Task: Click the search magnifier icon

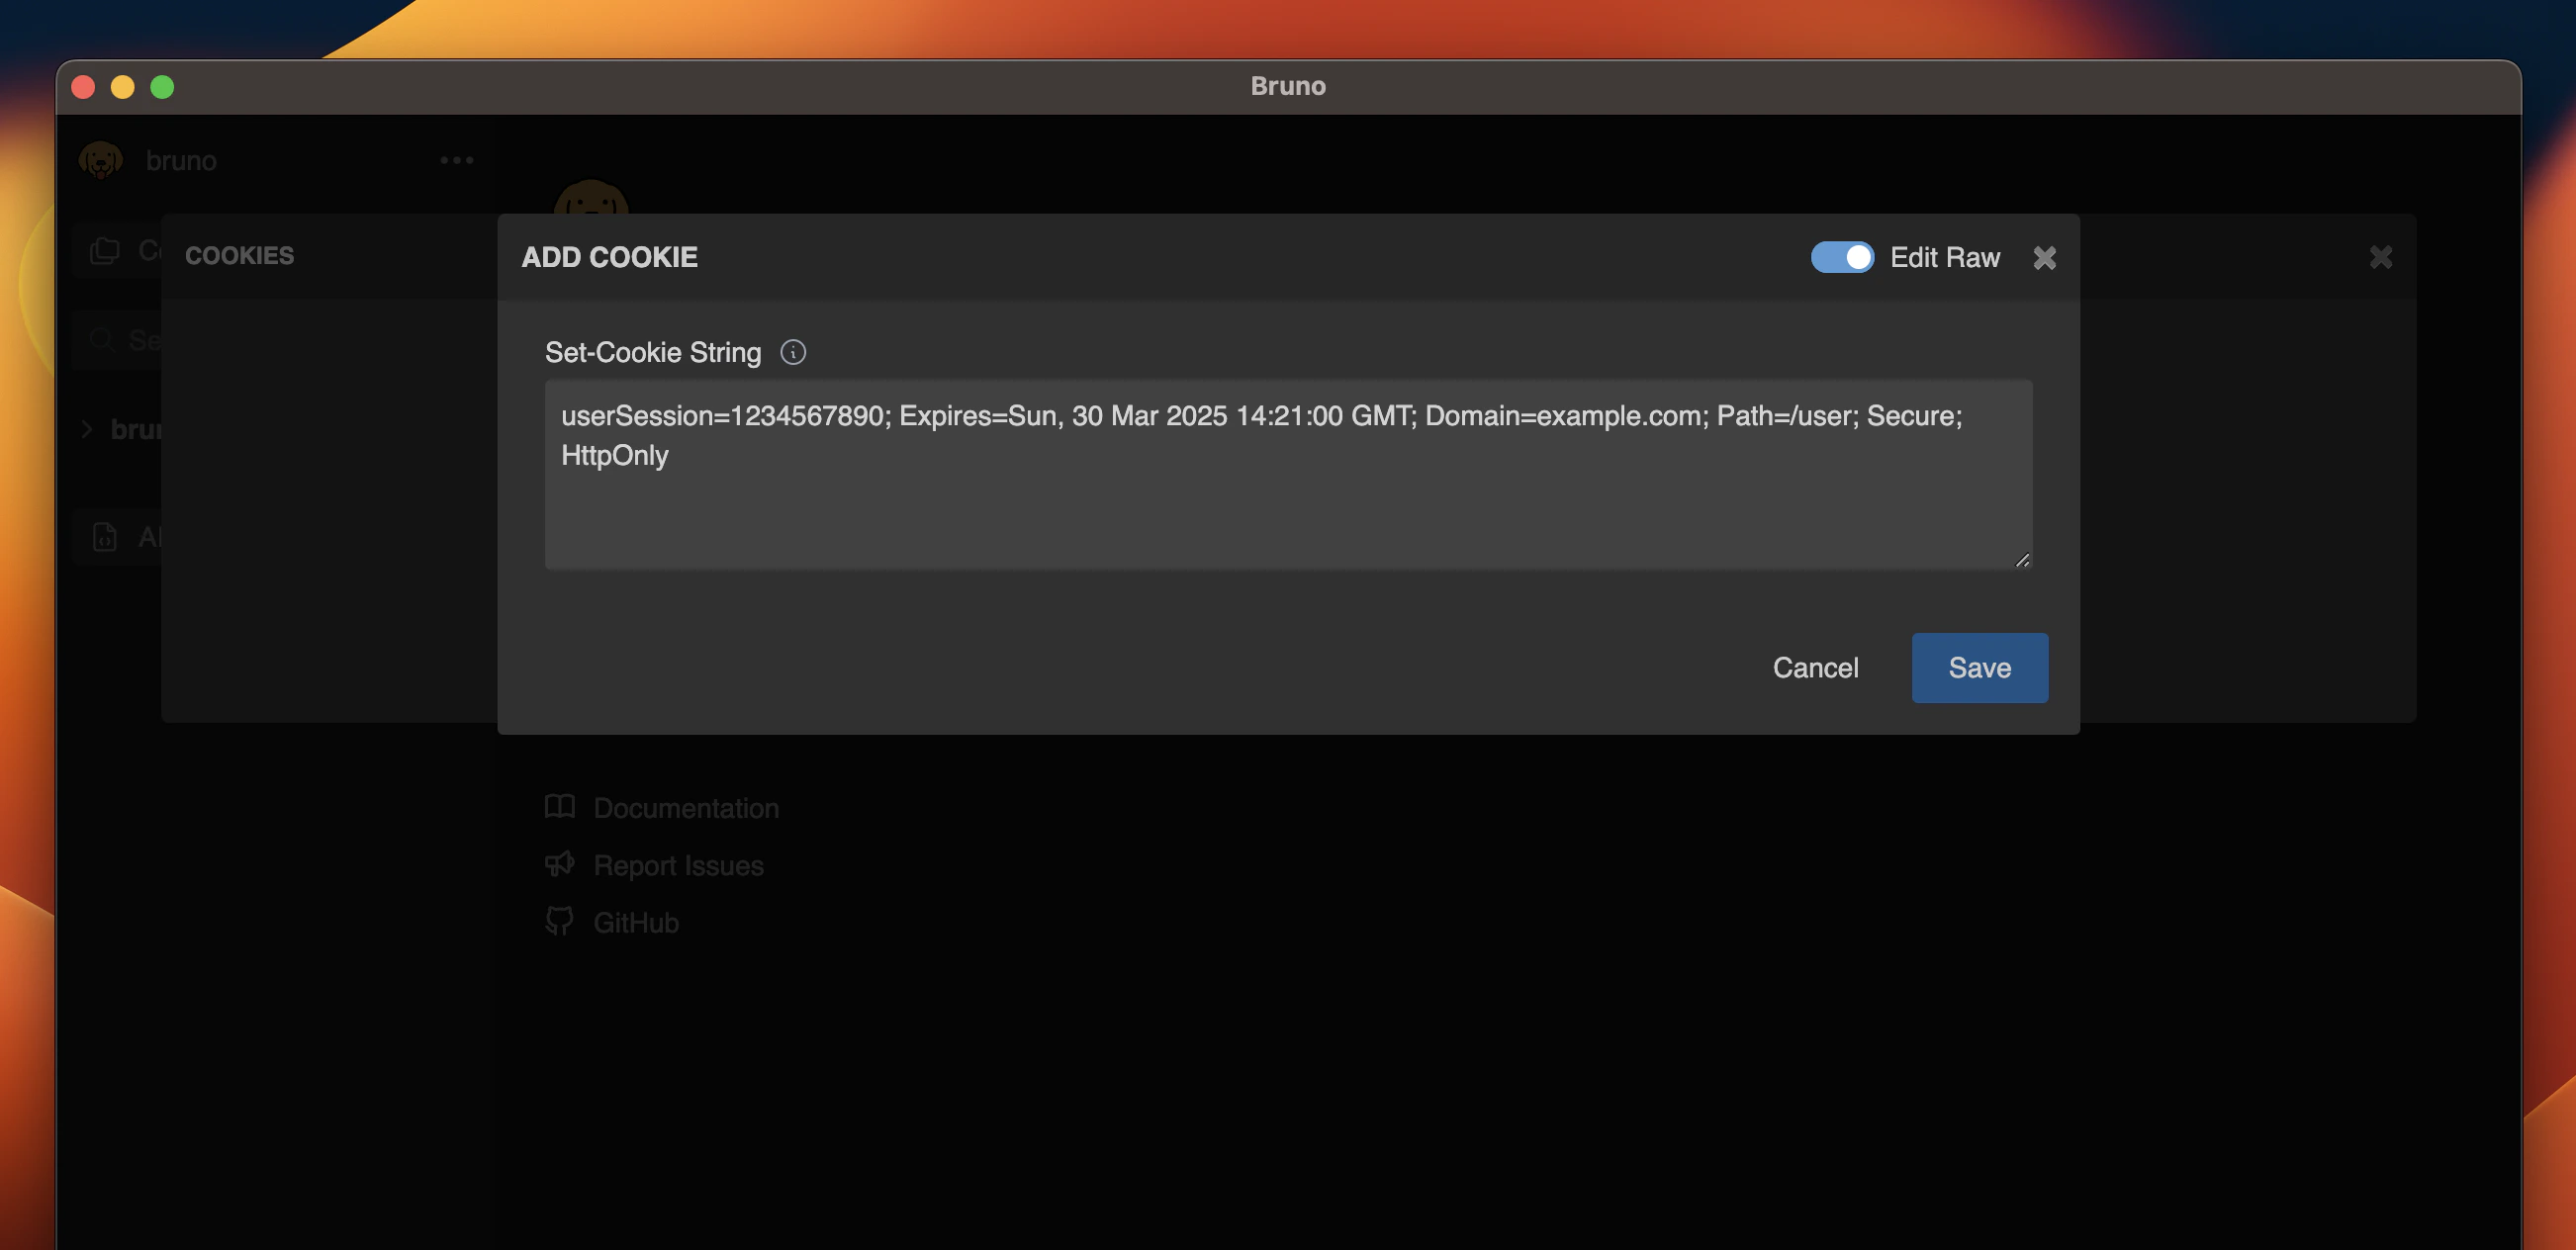Action: pyautogui.click(x=101, y=340)
